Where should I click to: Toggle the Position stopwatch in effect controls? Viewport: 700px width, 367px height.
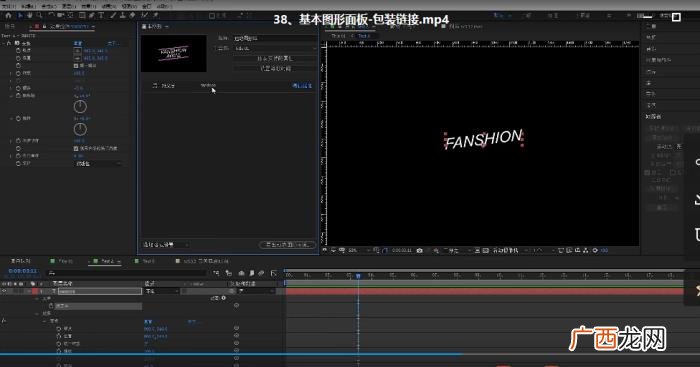pos(18,58)
